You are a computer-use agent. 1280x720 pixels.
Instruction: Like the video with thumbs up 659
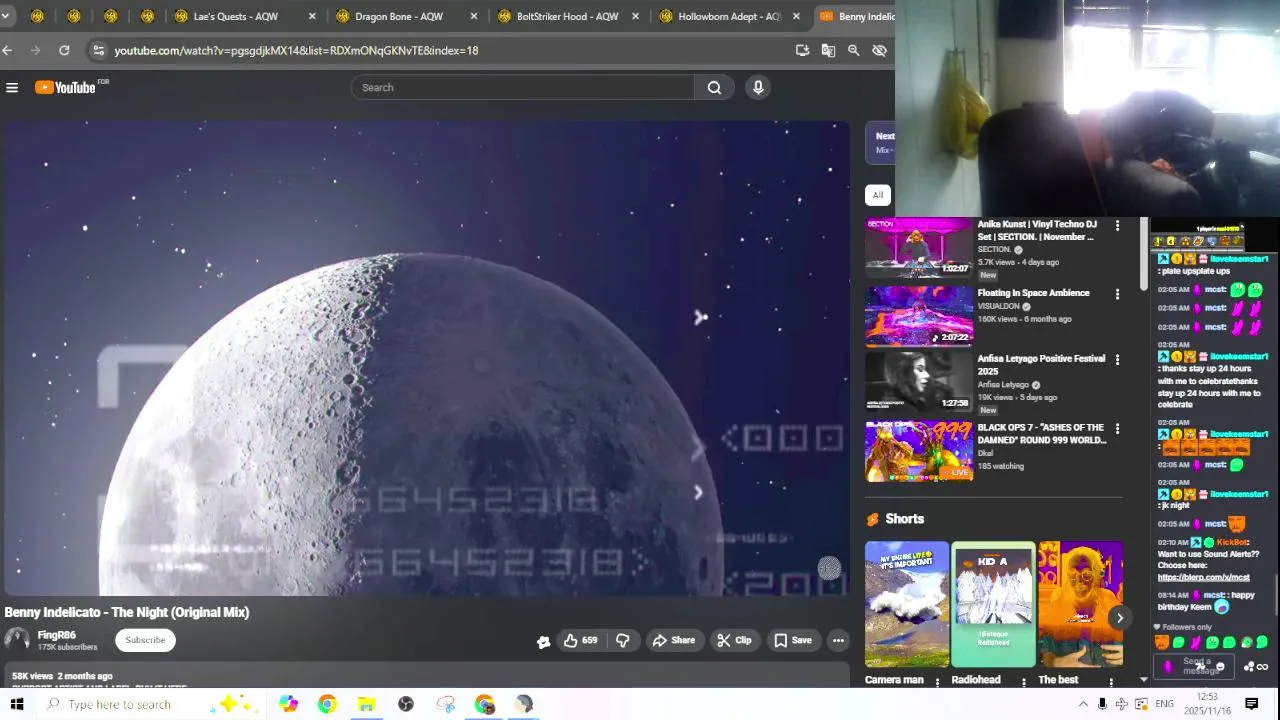pyautogui.click(x=580, y=640)
